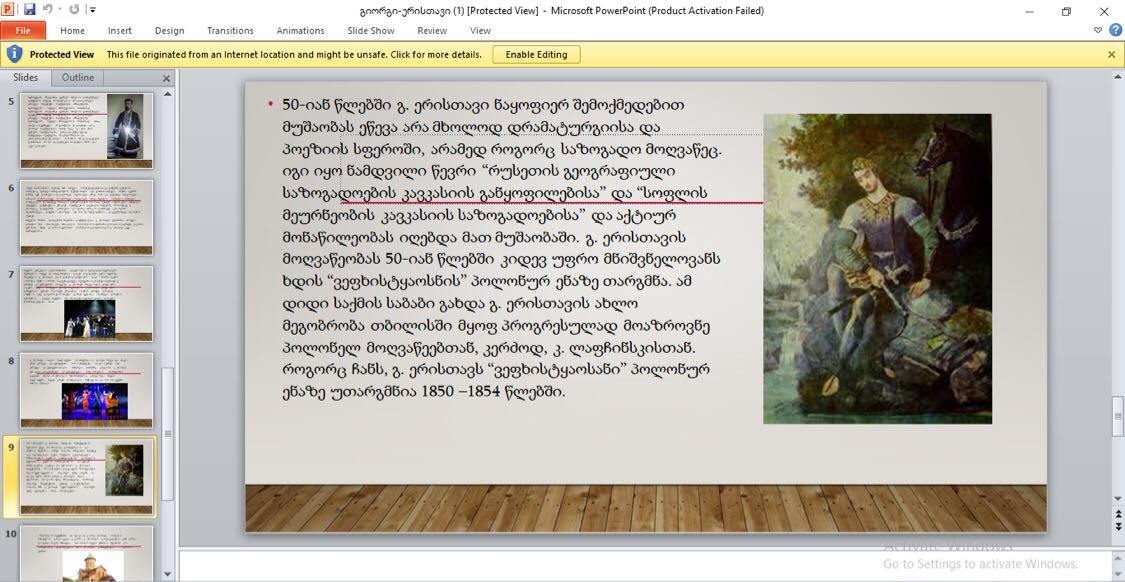This screenshot has width=1125, height=582.
Task: Minimize the PowerPoint window
Action: pos(1030,11)
